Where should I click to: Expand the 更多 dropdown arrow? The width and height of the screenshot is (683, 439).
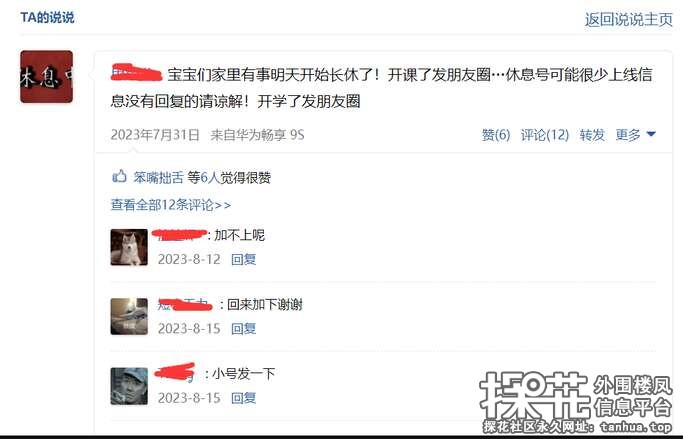[x=651, y=135]
